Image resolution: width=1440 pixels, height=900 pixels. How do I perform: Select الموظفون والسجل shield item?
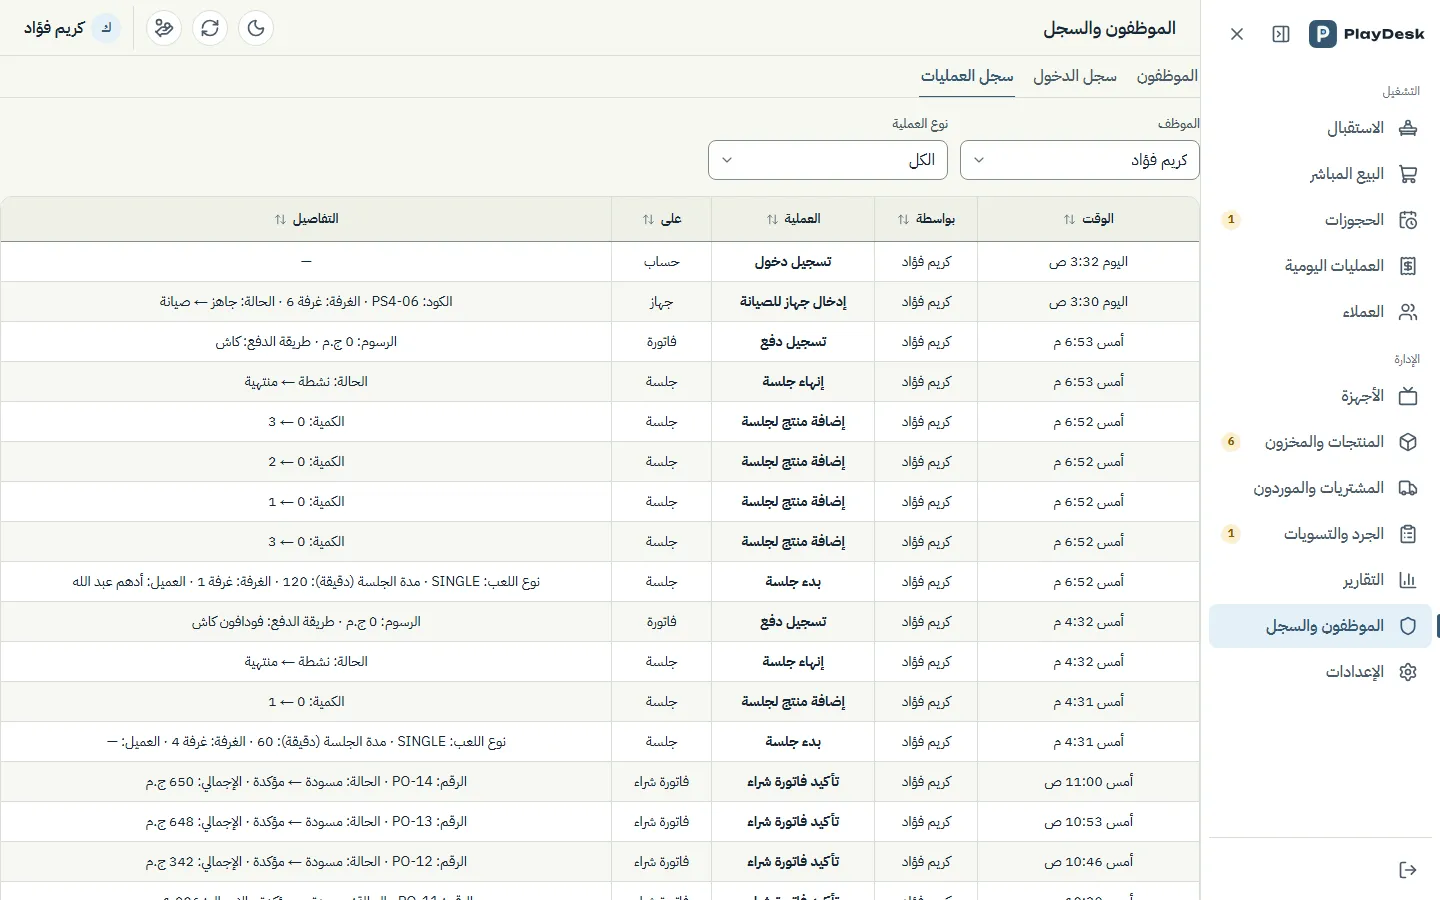[1320, 626]
